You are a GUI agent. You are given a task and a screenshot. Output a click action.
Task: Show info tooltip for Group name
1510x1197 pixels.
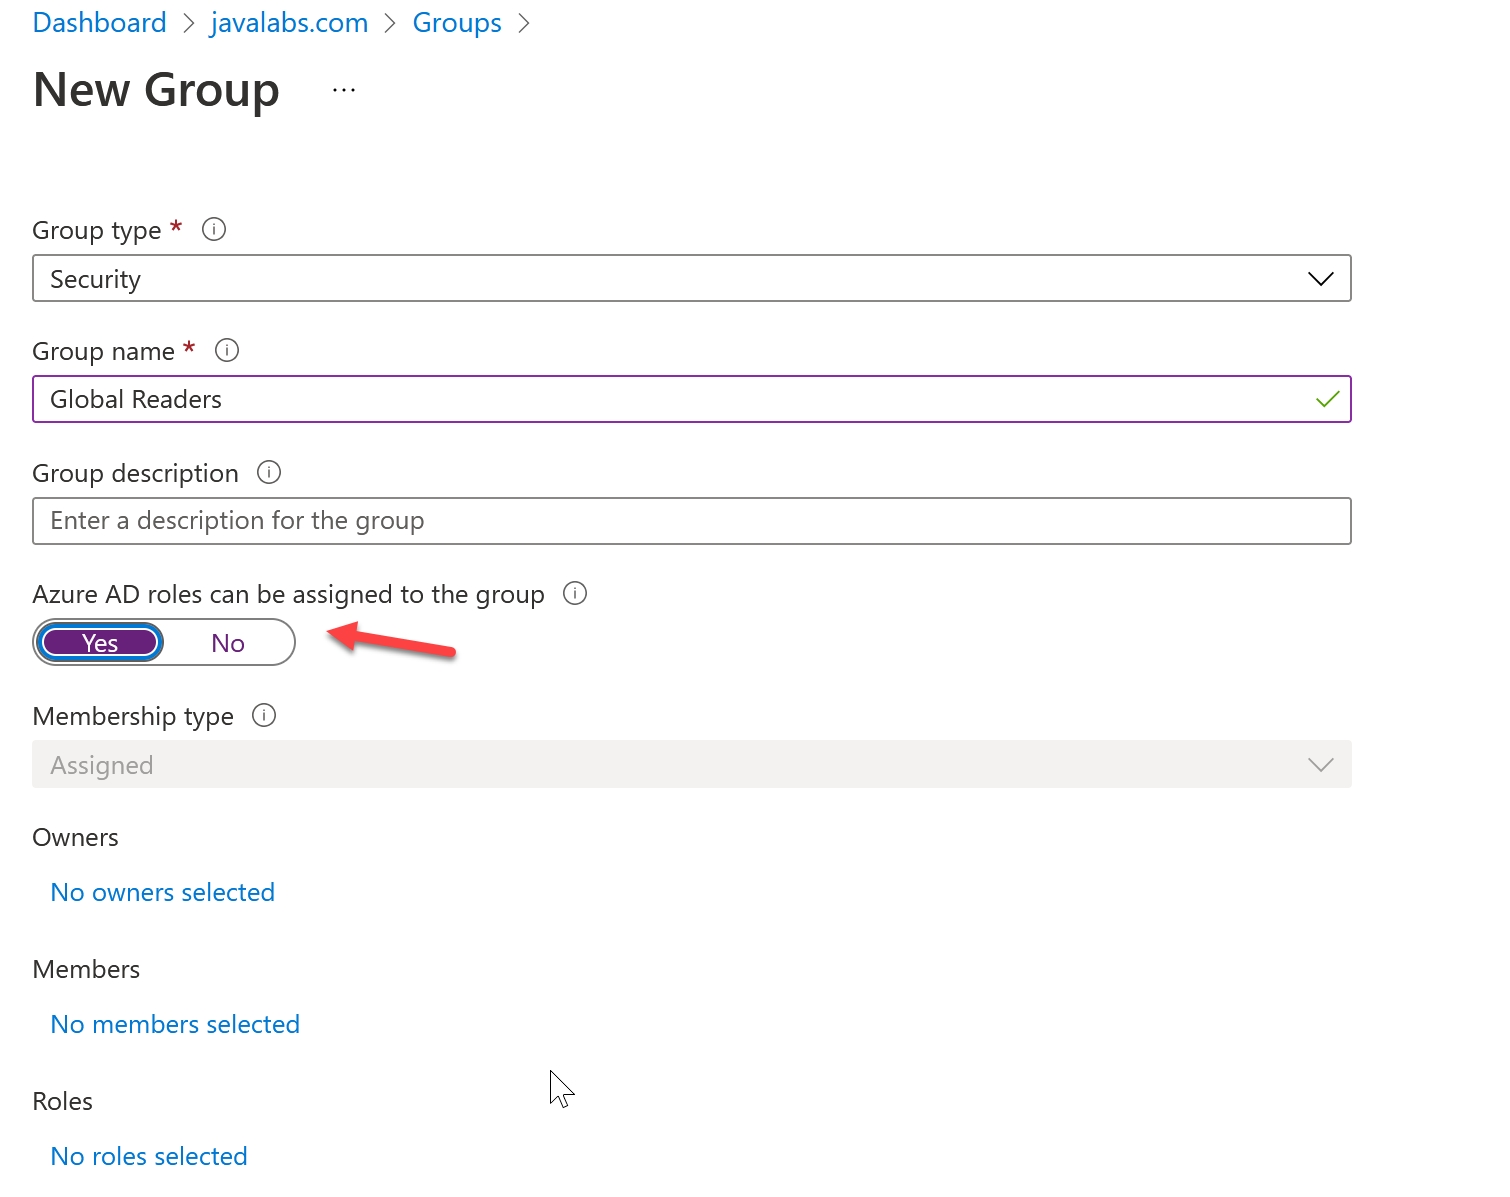(227, 350)
